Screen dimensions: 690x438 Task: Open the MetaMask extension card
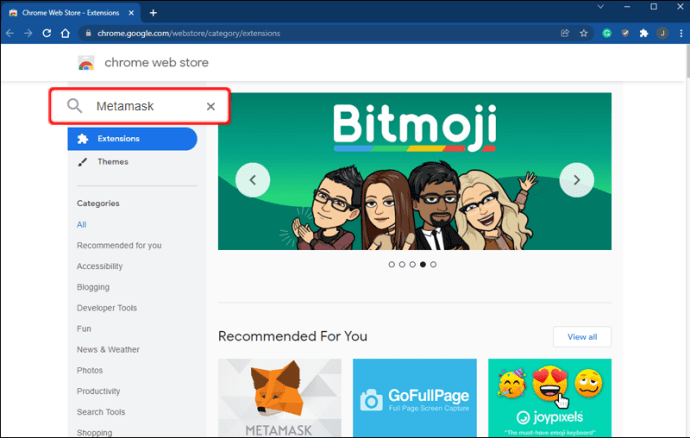pyautogui.click(x=280, y=398)
